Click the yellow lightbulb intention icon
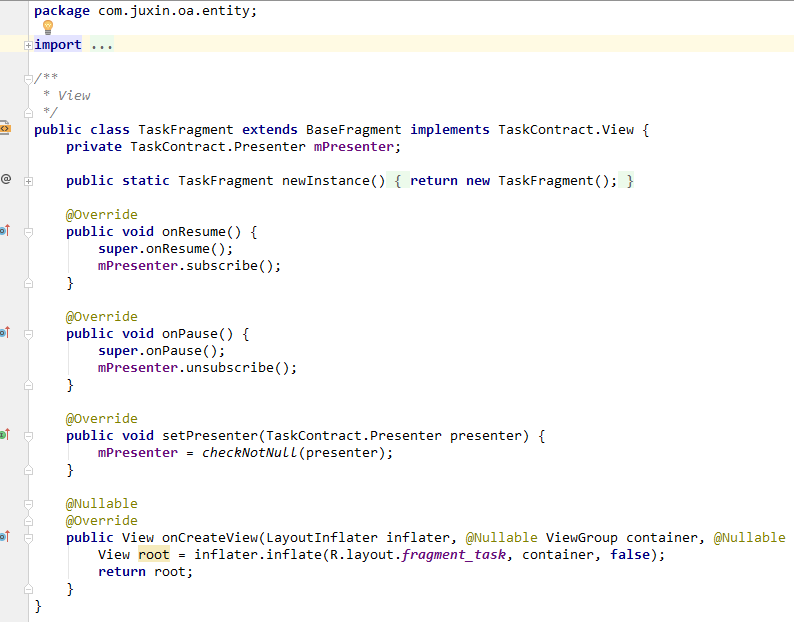Screen dimensions: 794x622 click(48, 27)
